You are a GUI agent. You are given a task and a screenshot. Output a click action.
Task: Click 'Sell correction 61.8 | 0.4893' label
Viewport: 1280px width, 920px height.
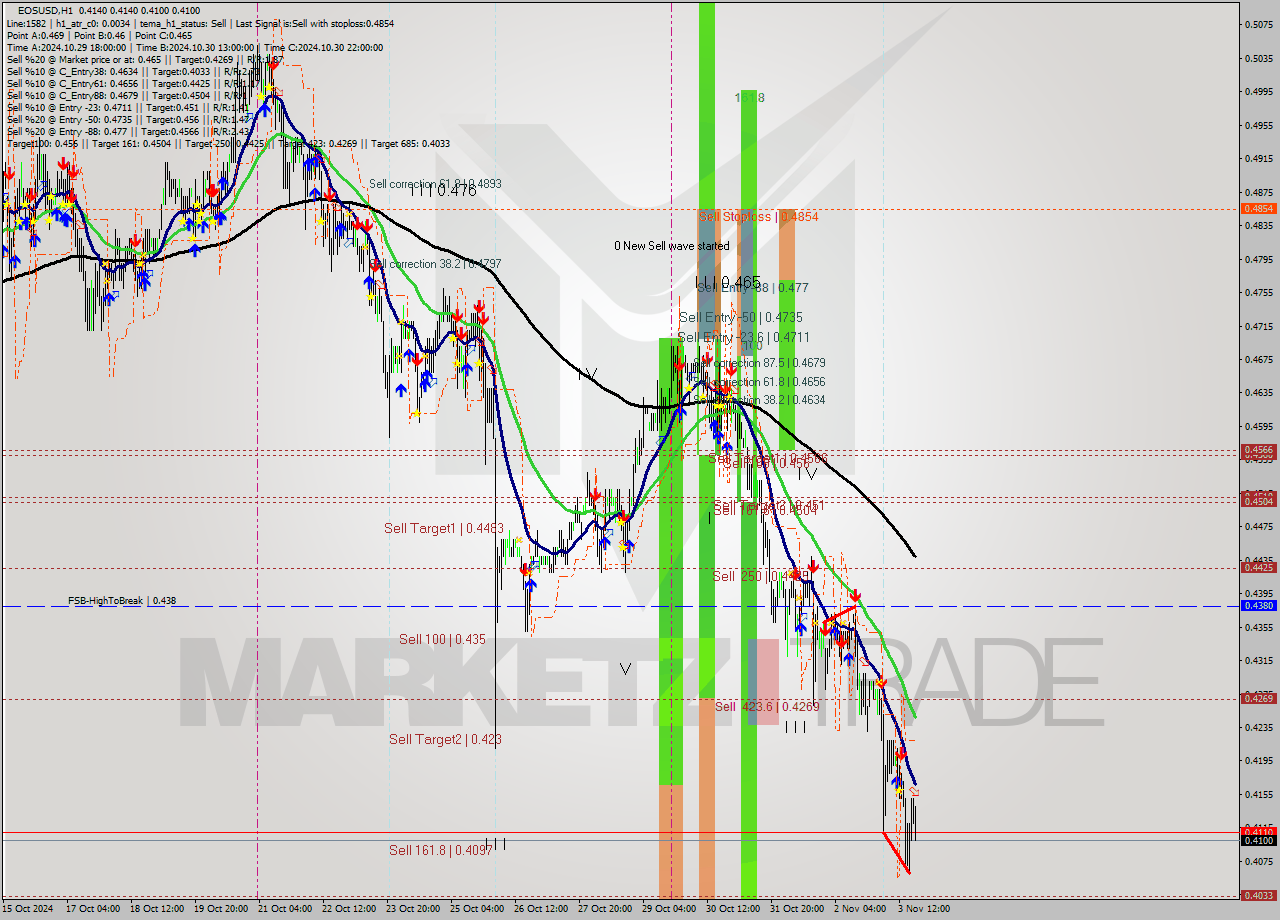point(435,184)
